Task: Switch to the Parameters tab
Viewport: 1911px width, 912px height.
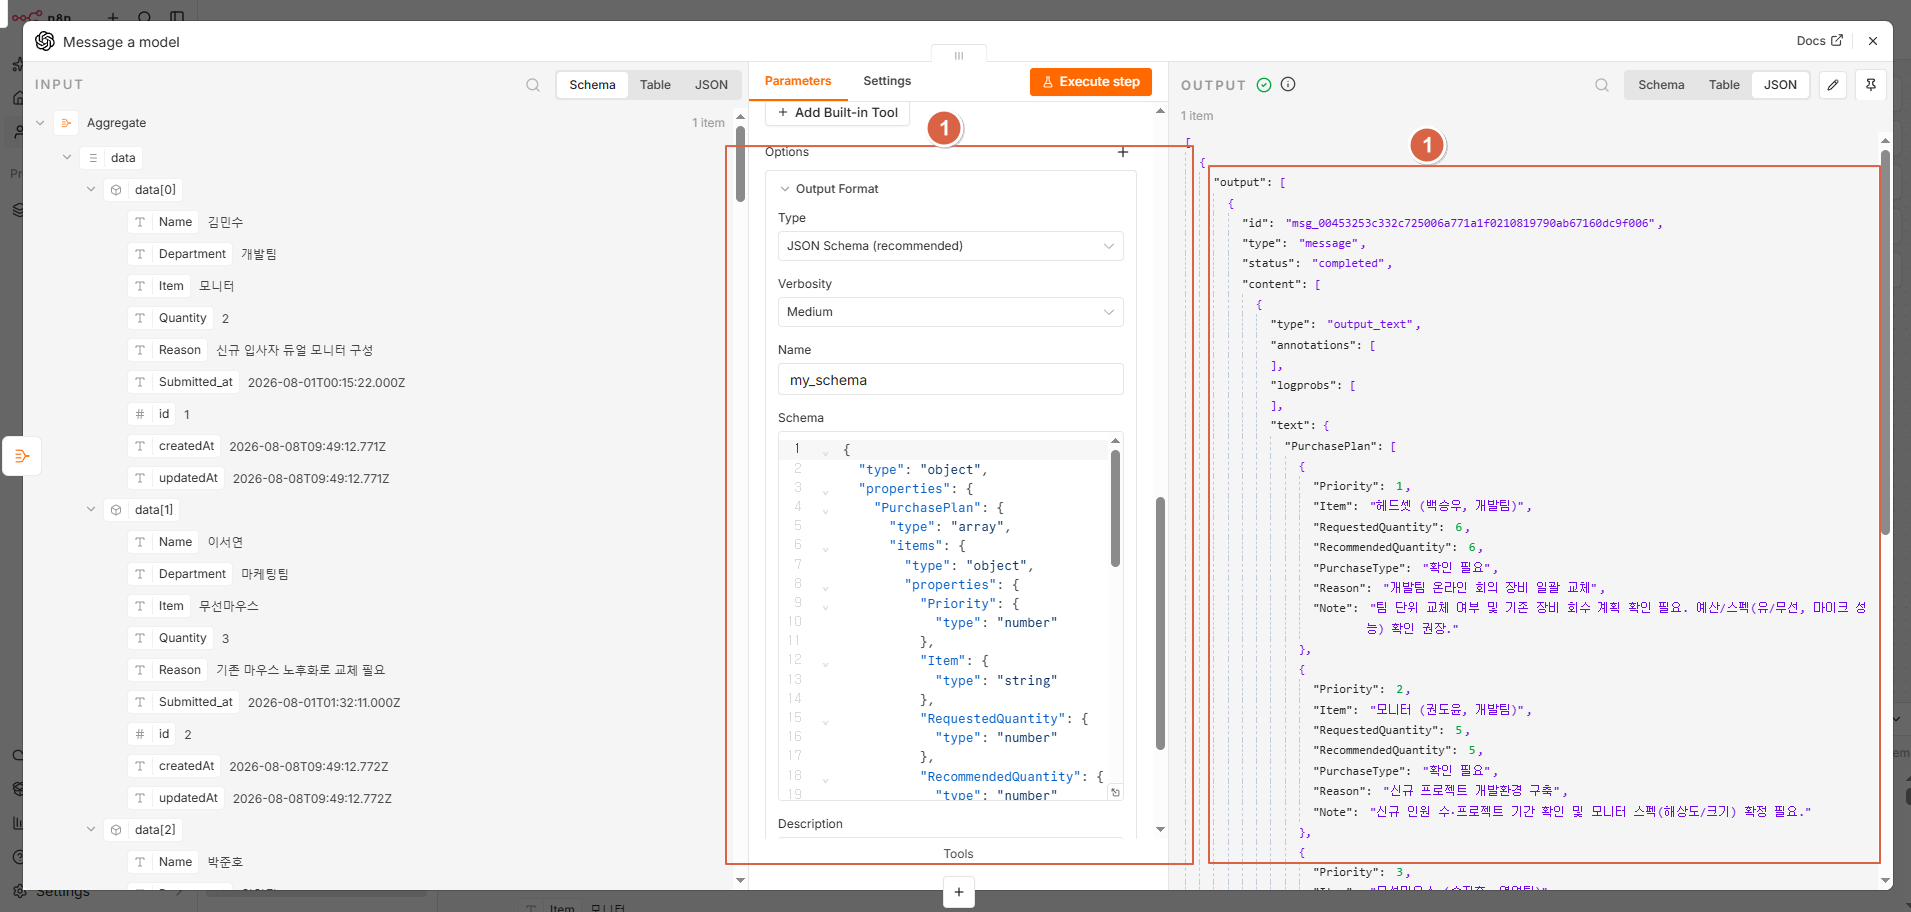Action: point(798,81)
